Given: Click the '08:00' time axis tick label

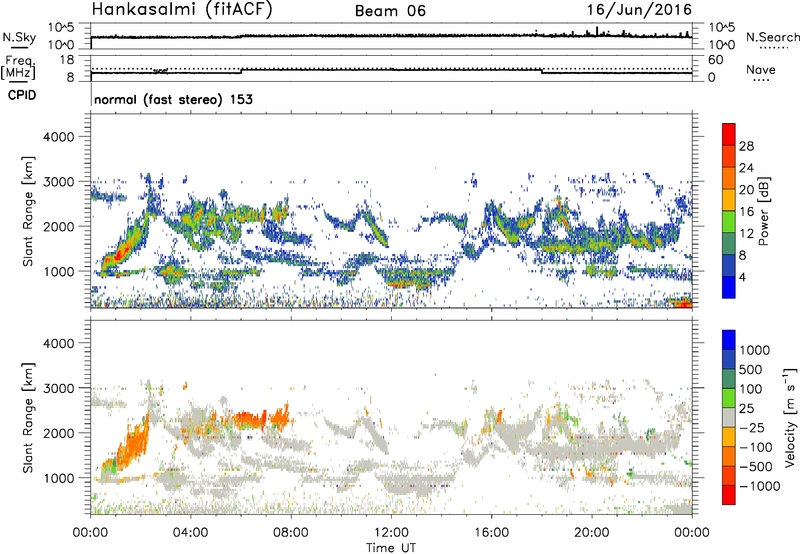Looking at the screenshot, I should click(x=291, y=533).
